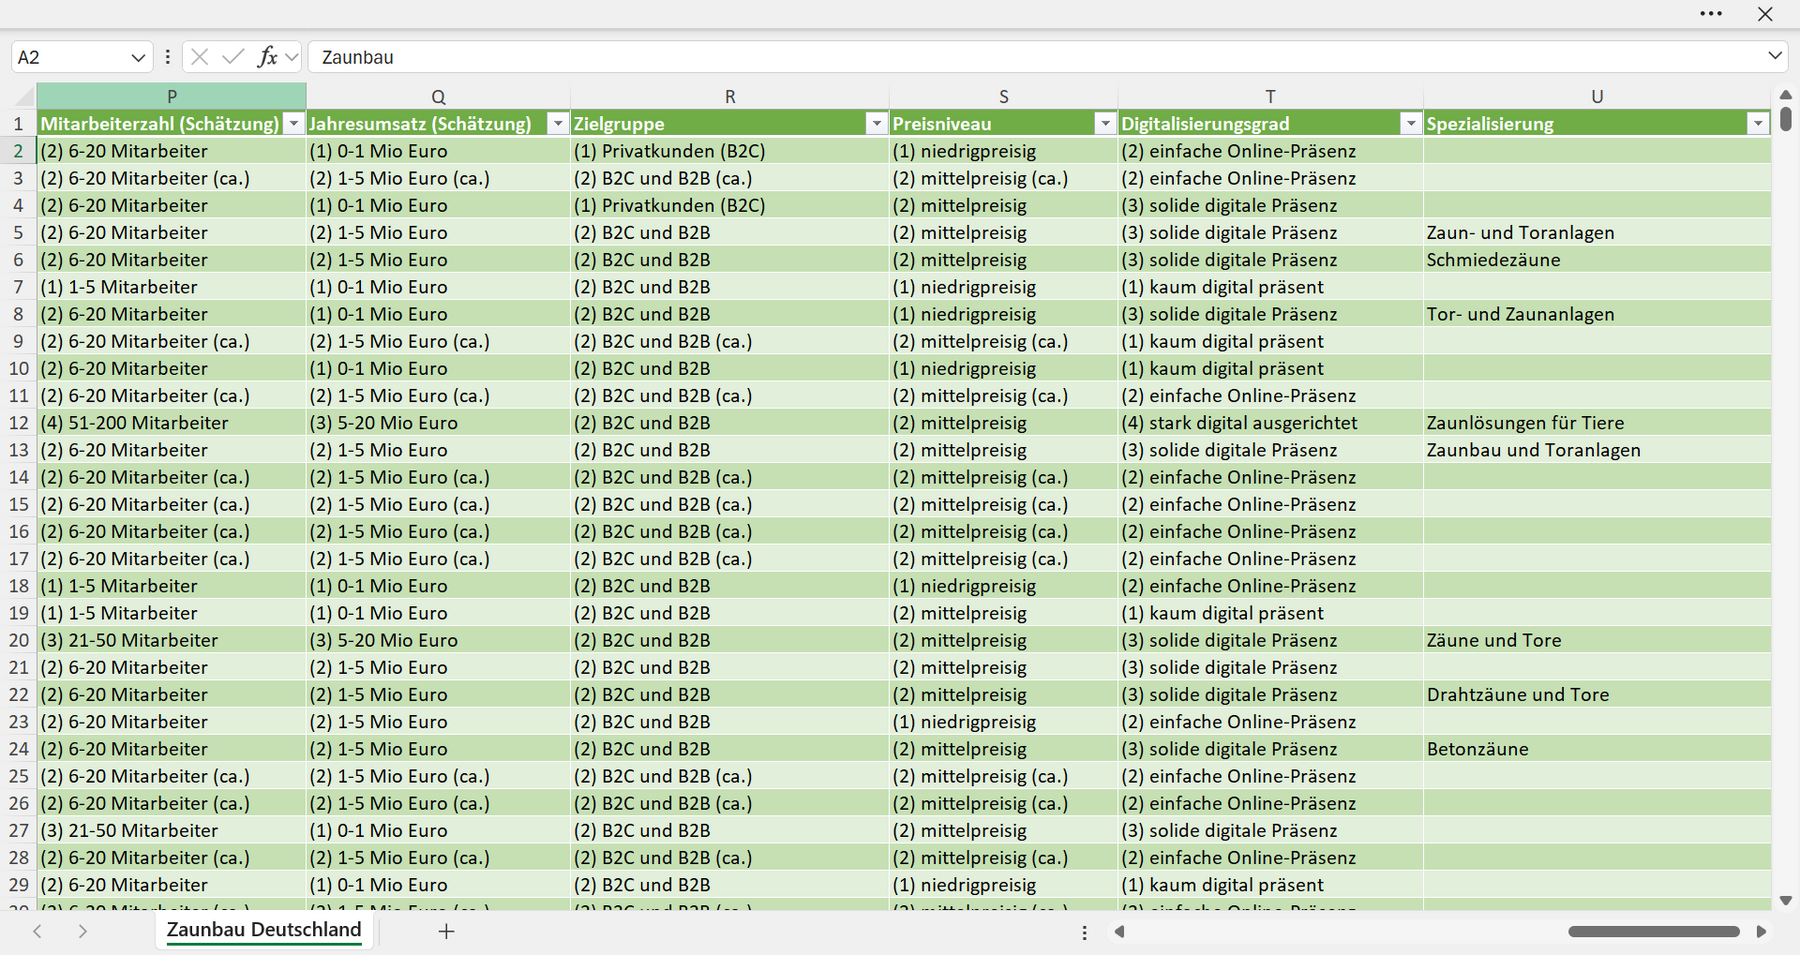This screenshot has width=1800, height=955.
Task: Click the confirm entry checkmark icon
Action: [x=233, y=57]
